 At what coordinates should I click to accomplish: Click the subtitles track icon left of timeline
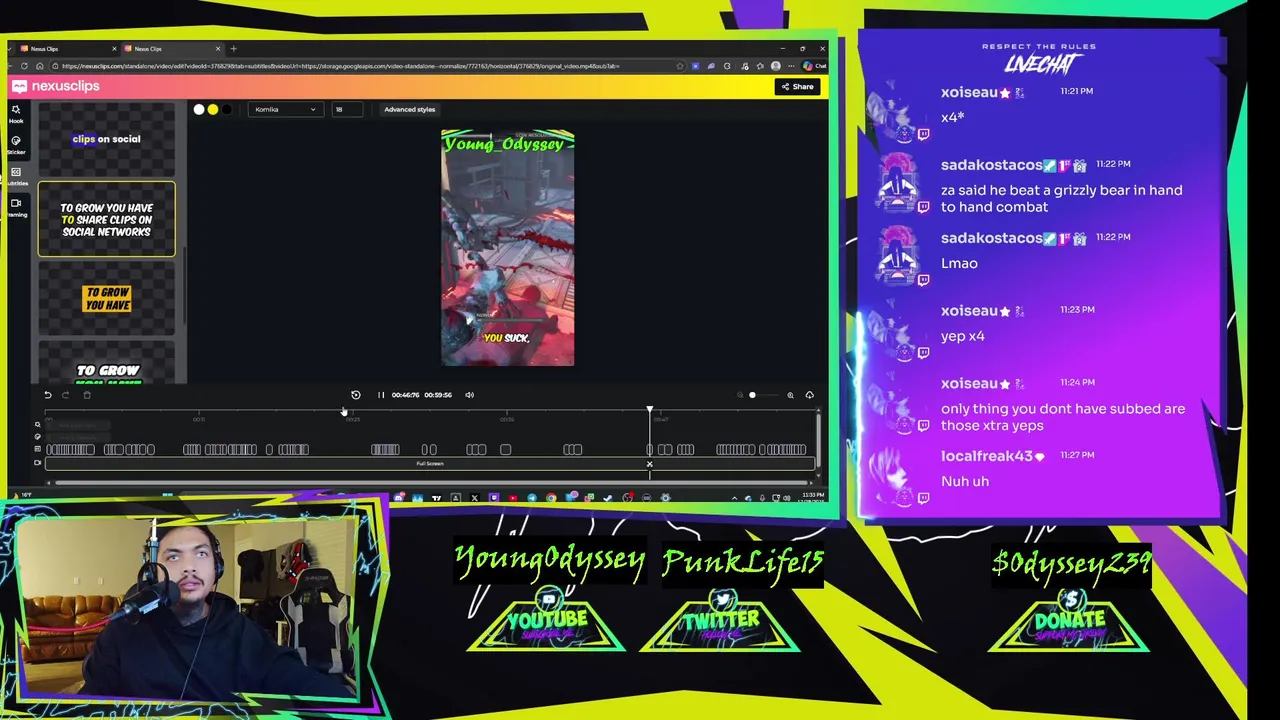[x=38, y=449]
